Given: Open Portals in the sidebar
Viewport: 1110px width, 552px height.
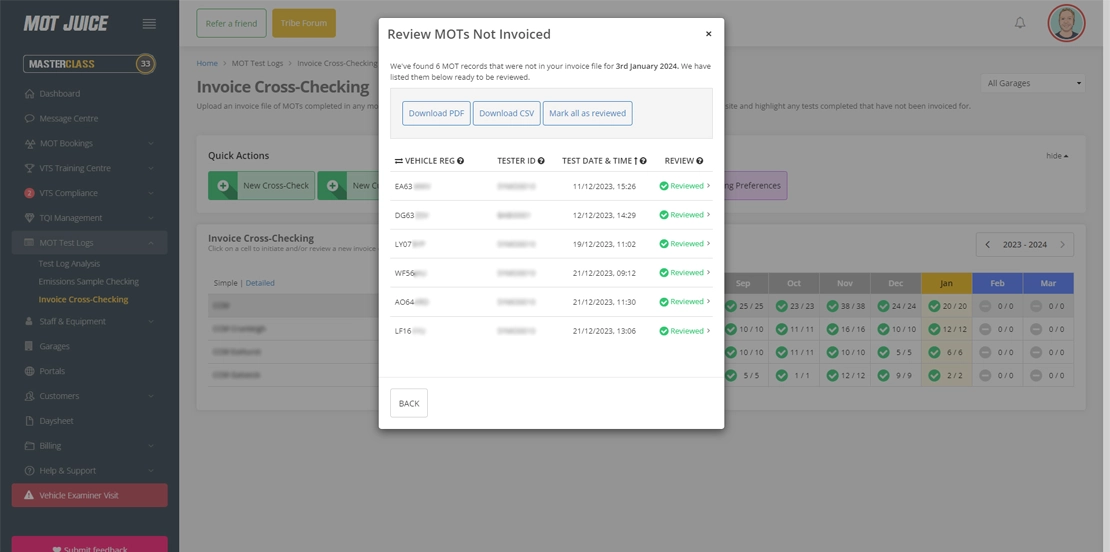Looking at the screenshot, I should 52,371.
